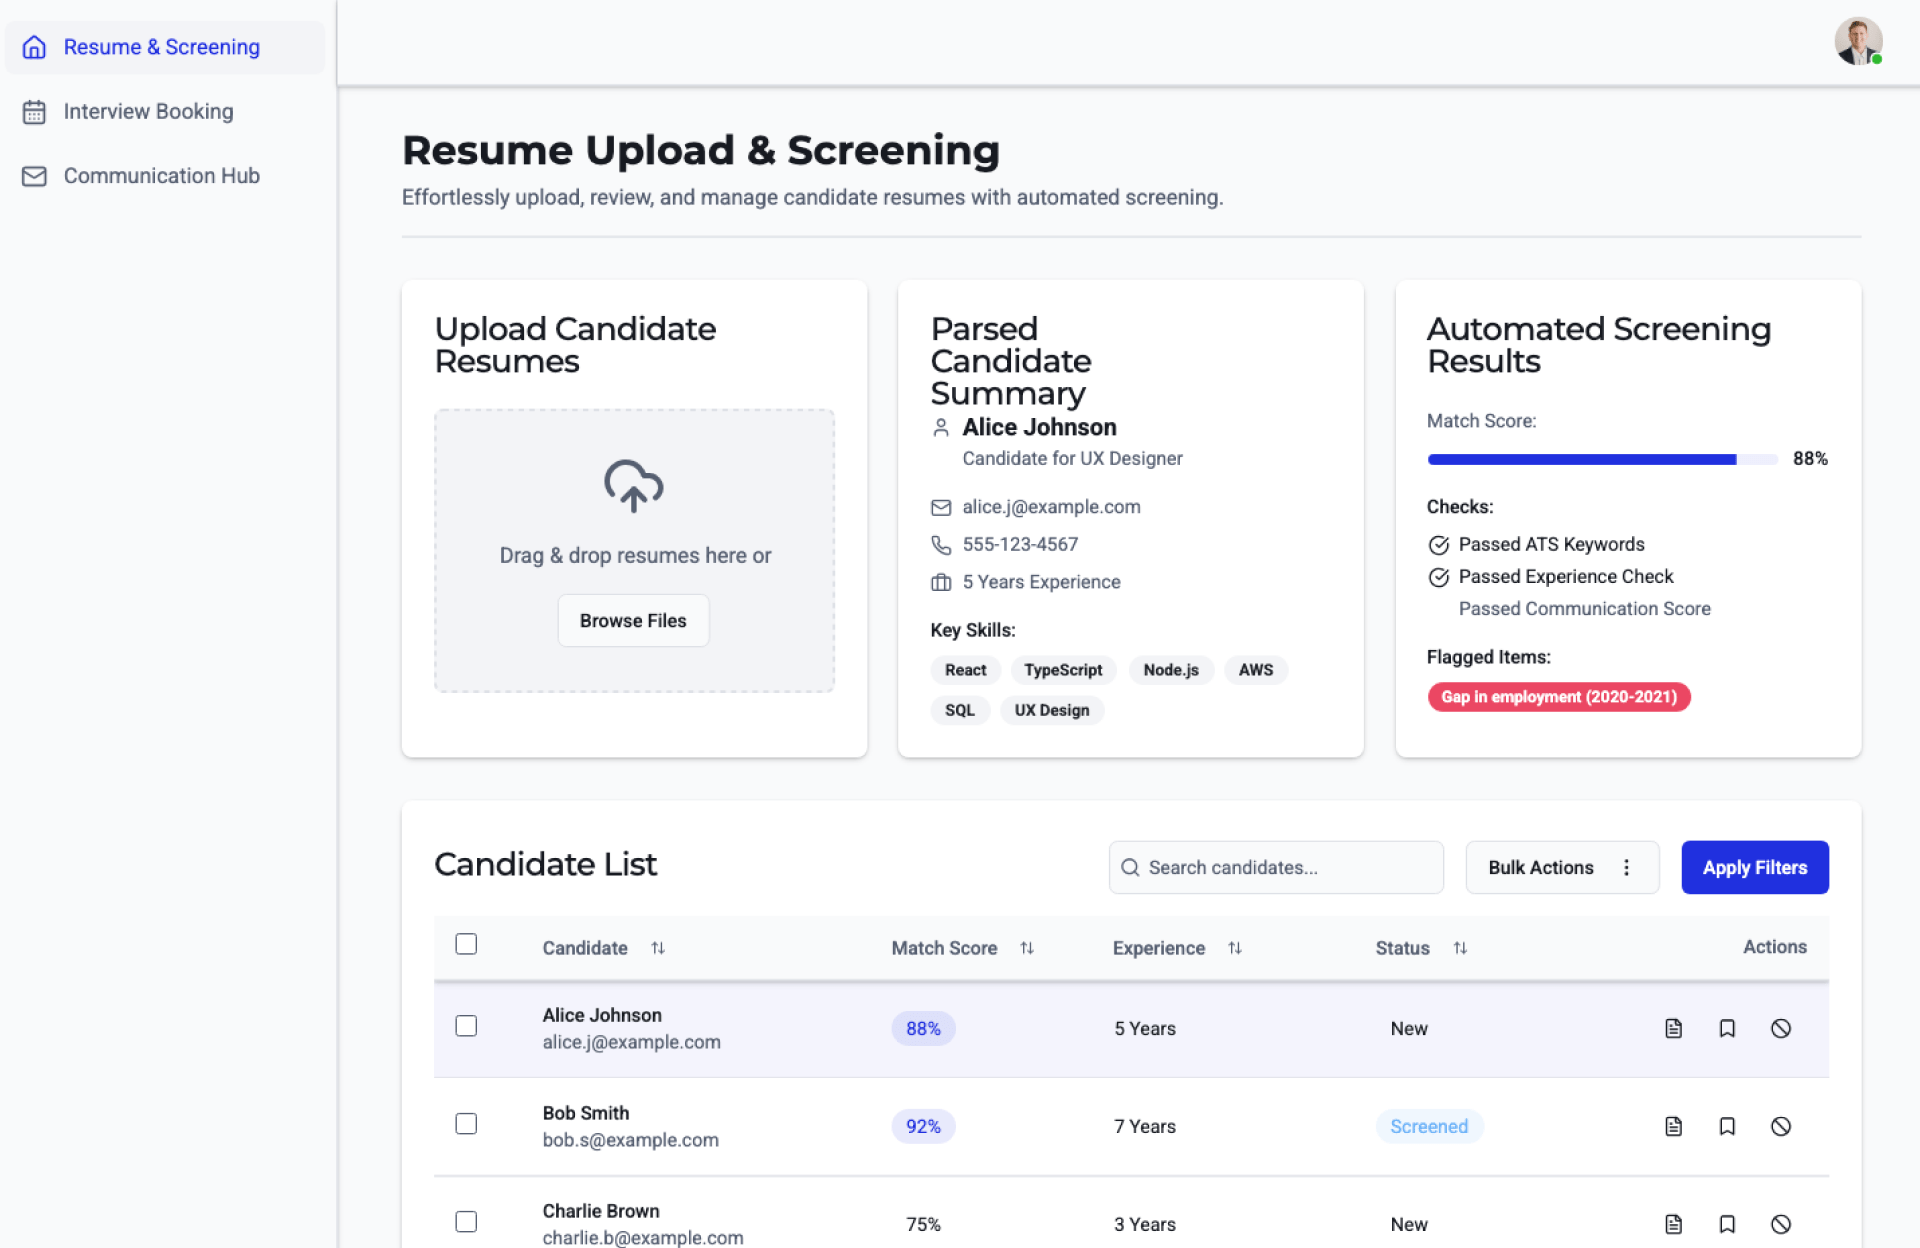Tick Bob Smith's checkbox
This screenshot has width=1920, height=1248.
pos(466,1124)
